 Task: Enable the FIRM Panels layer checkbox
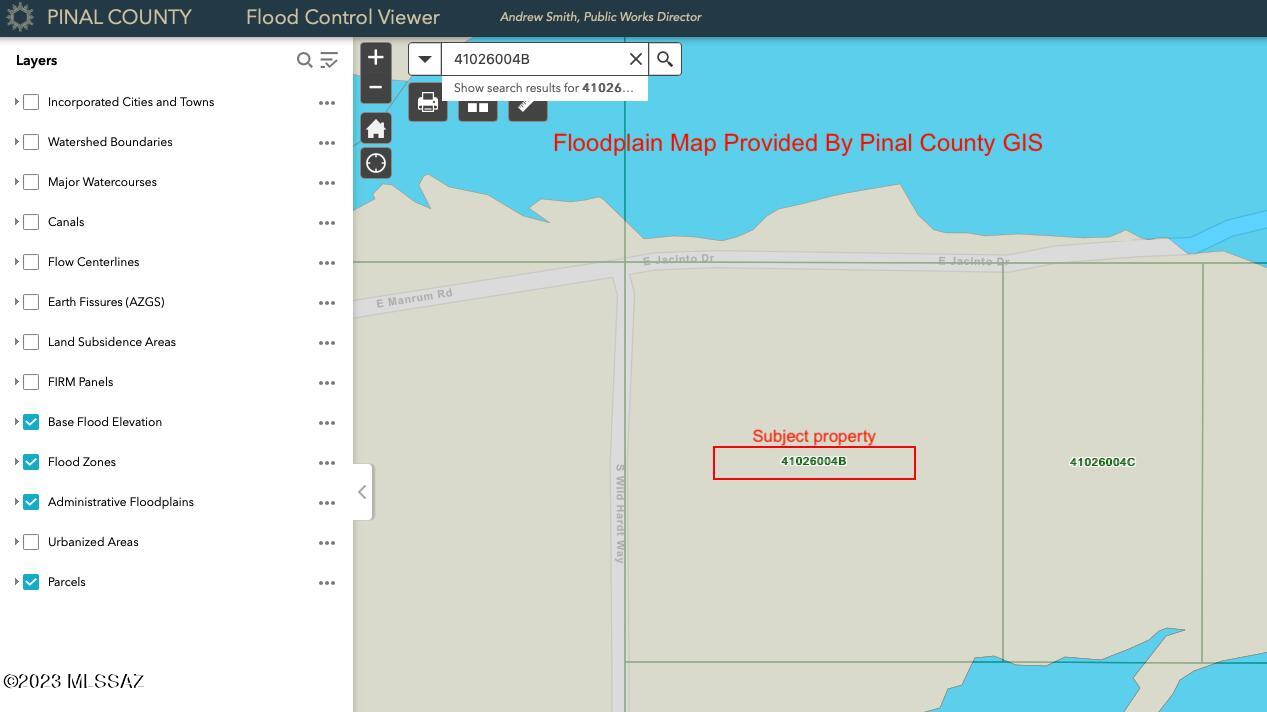31,382
